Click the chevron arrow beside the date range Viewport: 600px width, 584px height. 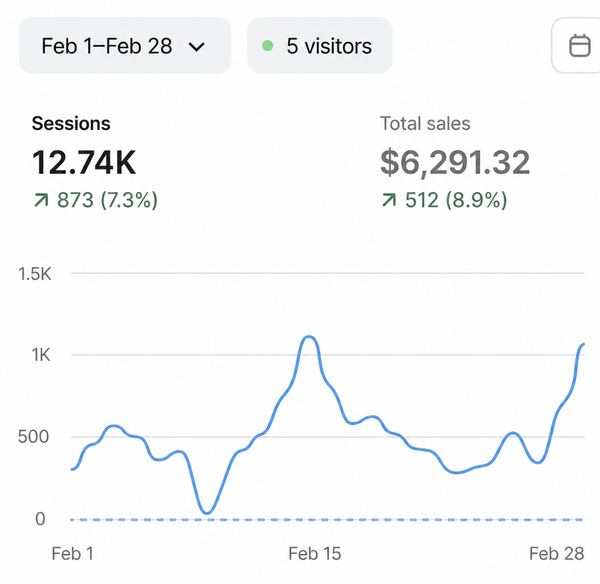[x=197, y=46]
